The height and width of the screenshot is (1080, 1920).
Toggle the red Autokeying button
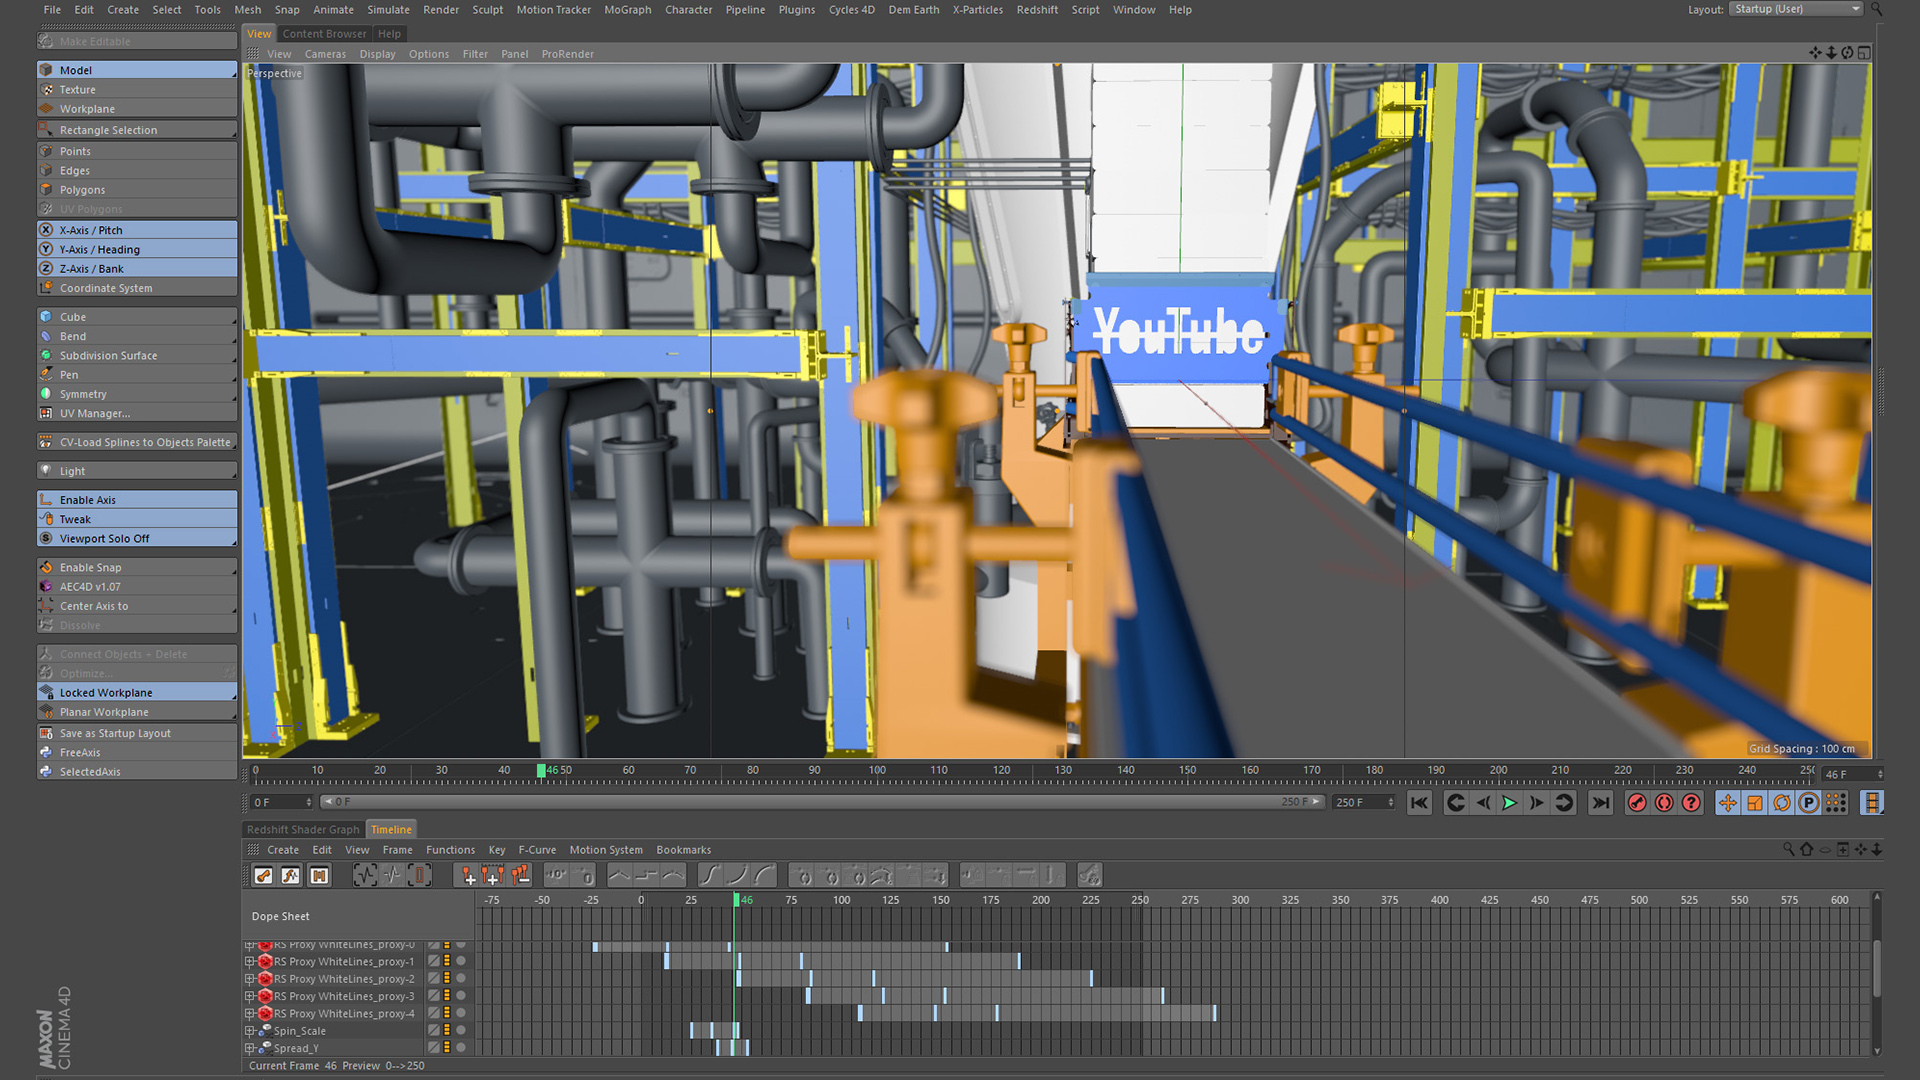pyautogui.click(x=1664, y=803)
